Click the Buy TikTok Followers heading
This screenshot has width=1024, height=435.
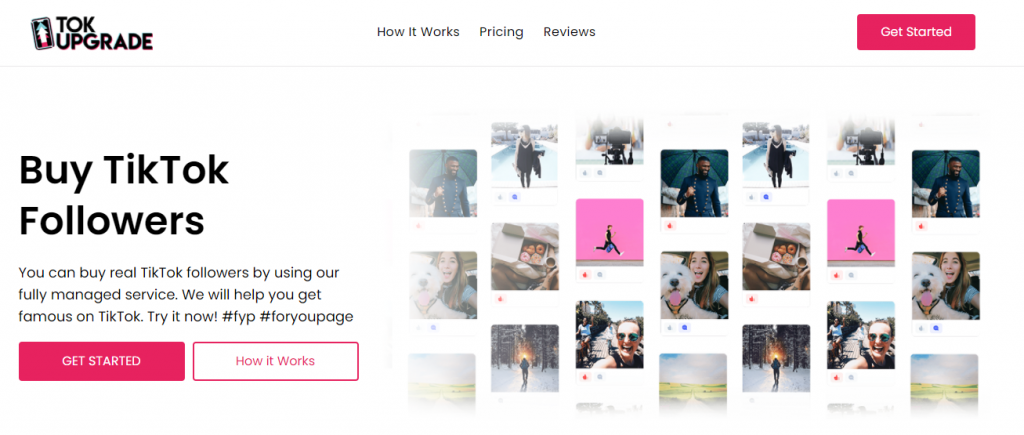[124, 195]
